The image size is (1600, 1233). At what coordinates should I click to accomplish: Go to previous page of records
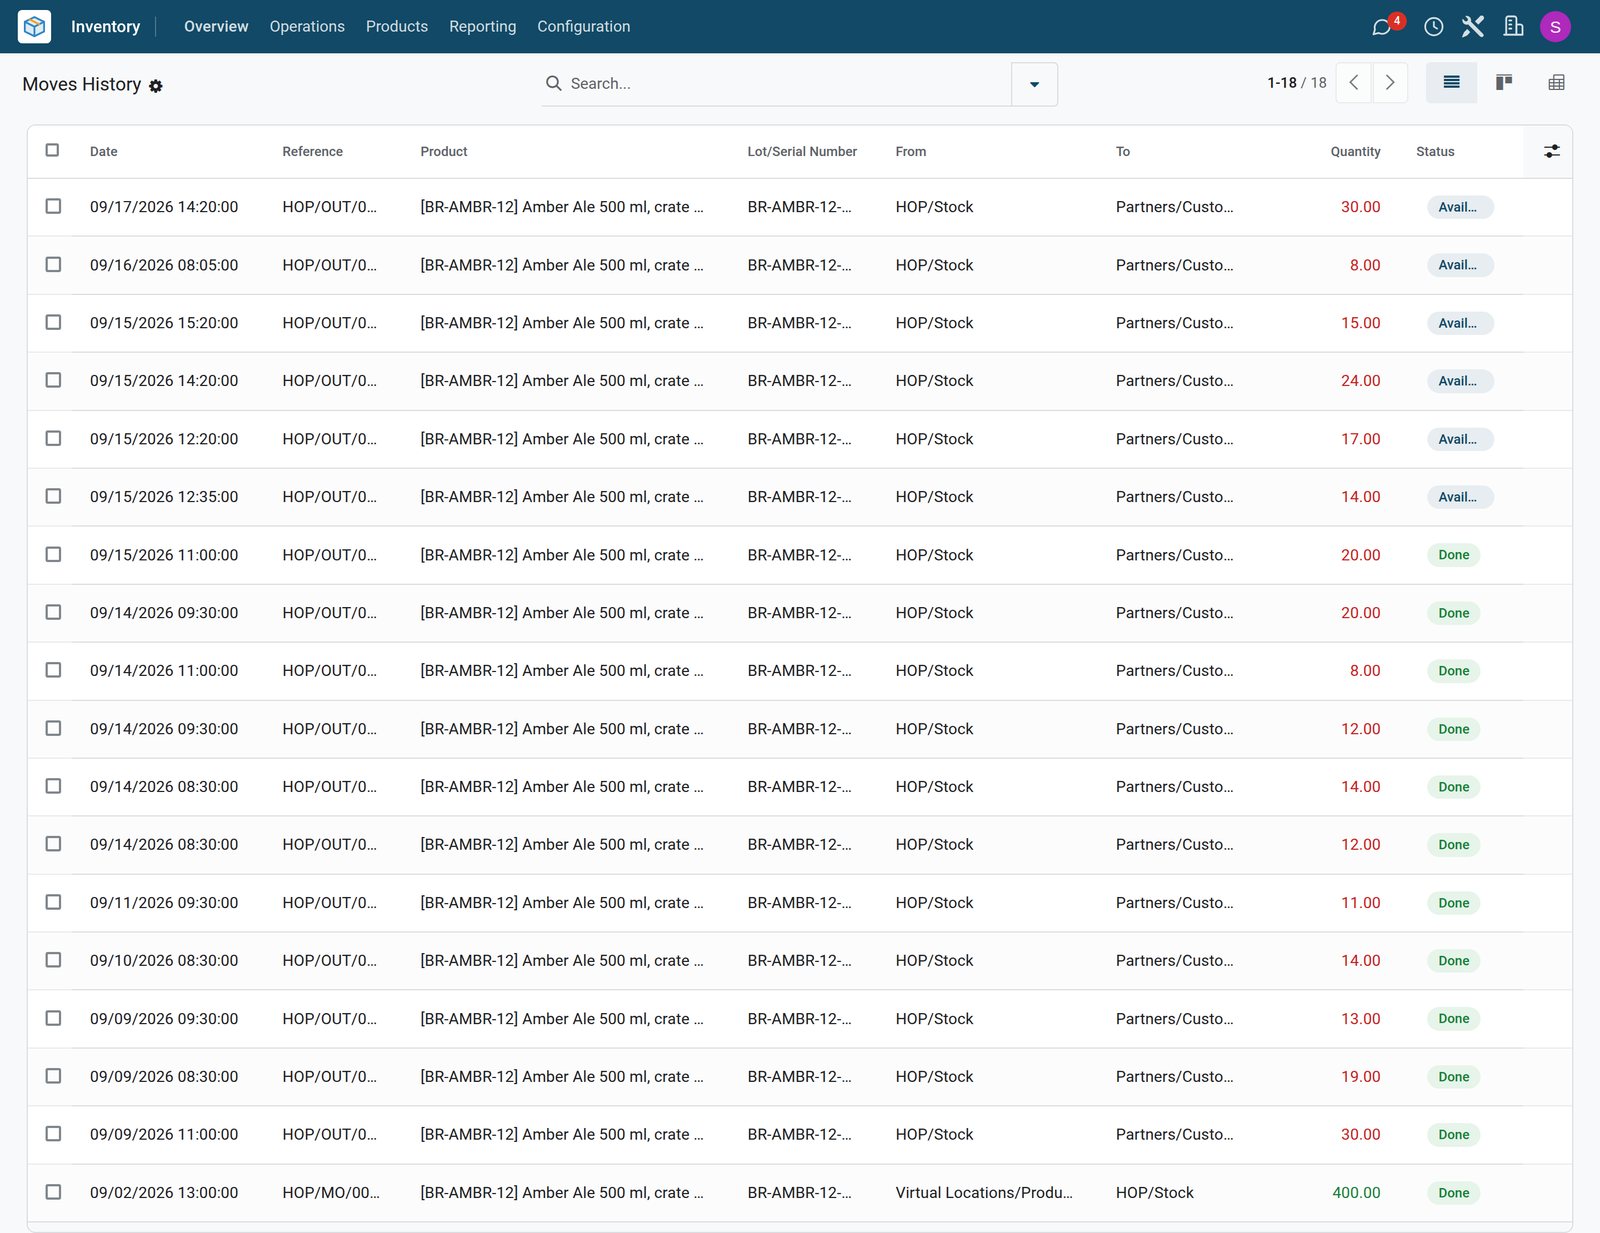[x=1354, y=83]
